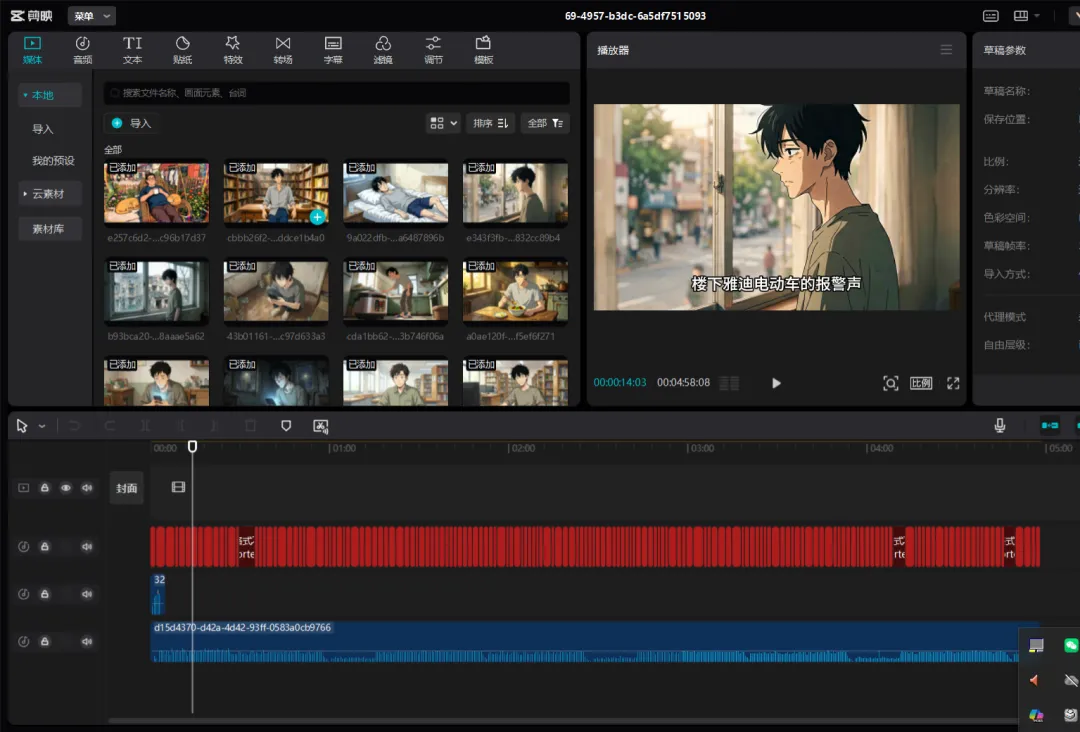Open the 文本 text tab

132,50
